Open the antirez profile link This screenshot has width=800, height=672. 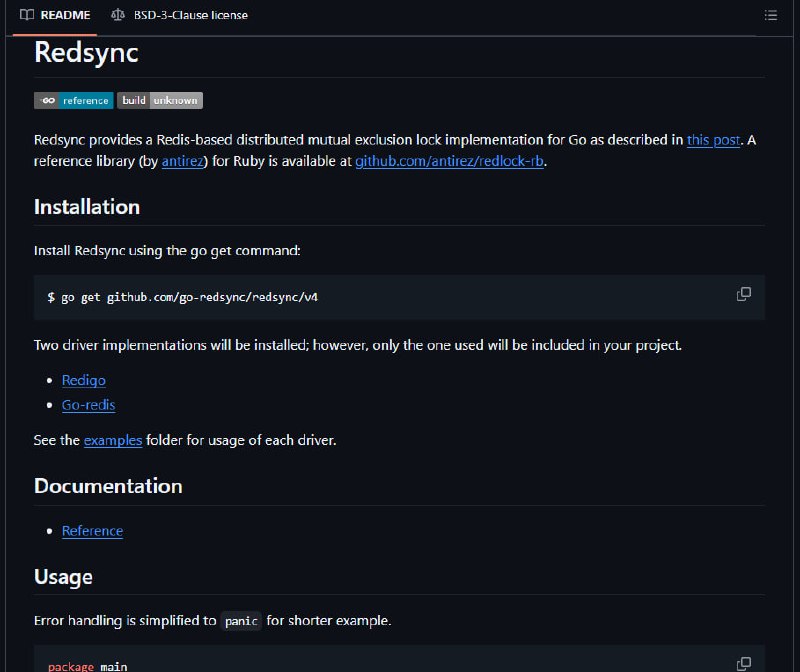pos(182,161)
